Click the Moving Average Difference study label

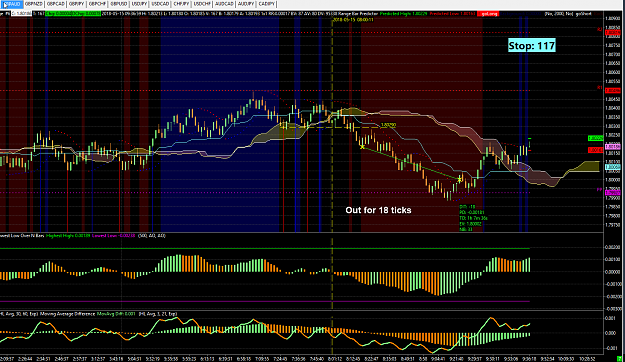pyautogui.click(x=67, y=314)
